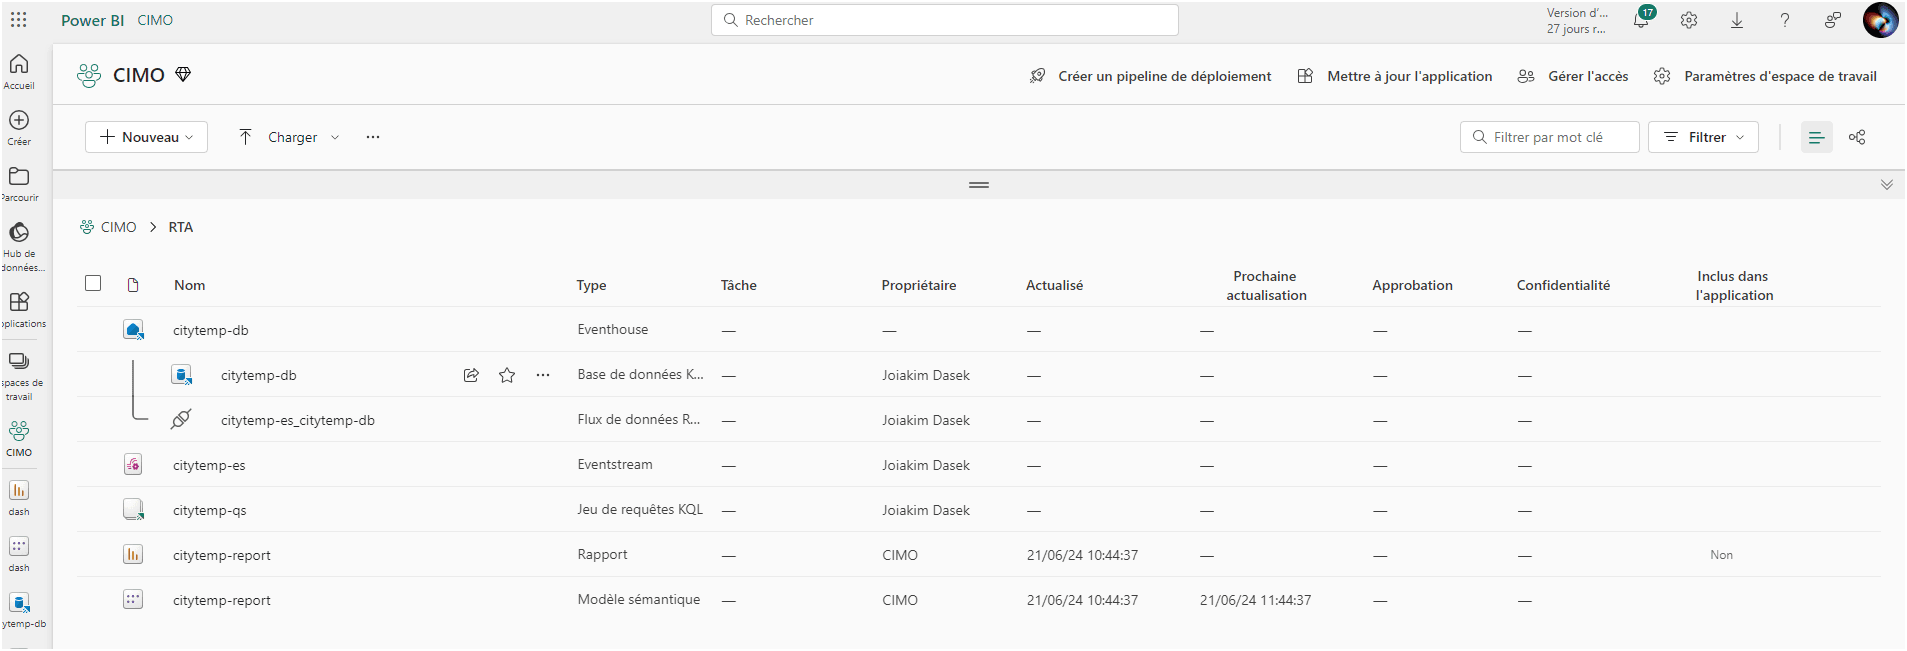
Task: Favorite citytemp-db with the star icon
Action: coord(507,375)
